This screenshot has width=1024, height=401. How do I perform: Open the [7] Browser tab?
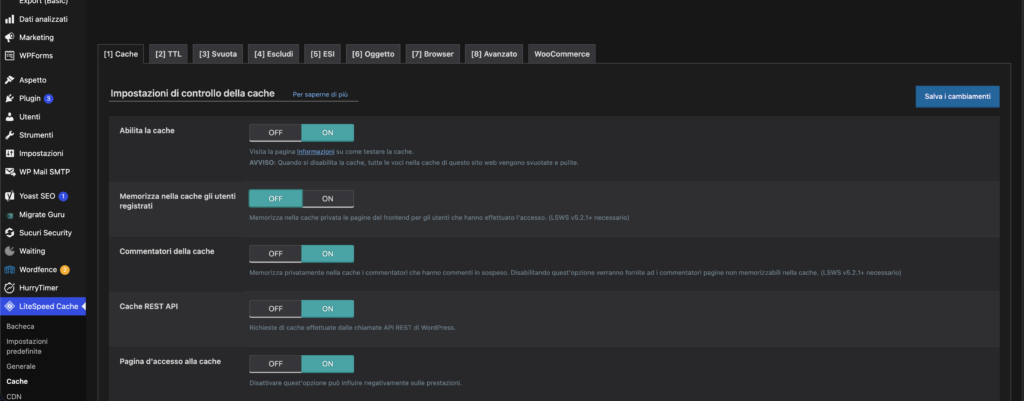[432, 54]
